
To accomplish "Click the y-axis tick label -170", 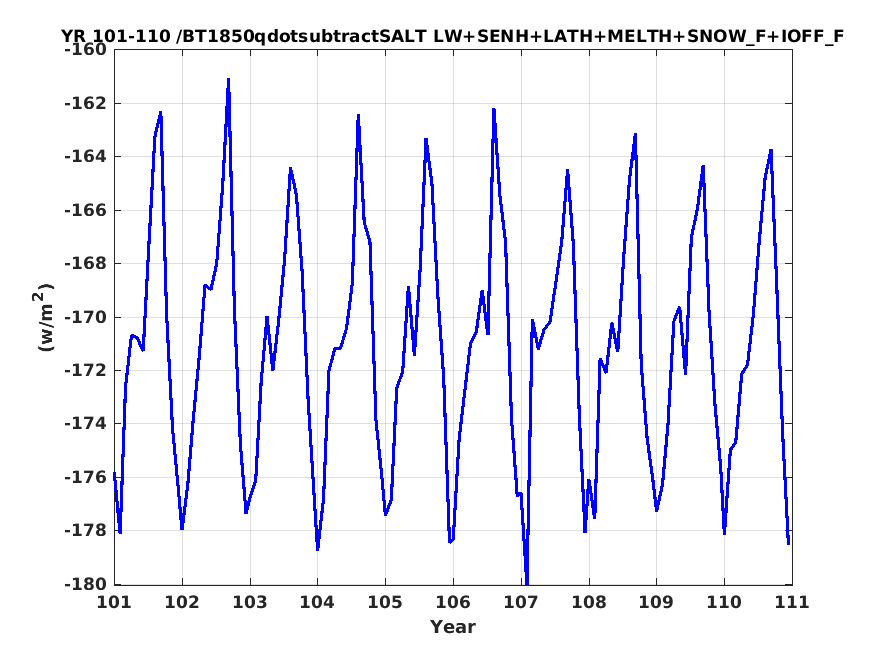I will pyautogui.click(x=85, y=317).
